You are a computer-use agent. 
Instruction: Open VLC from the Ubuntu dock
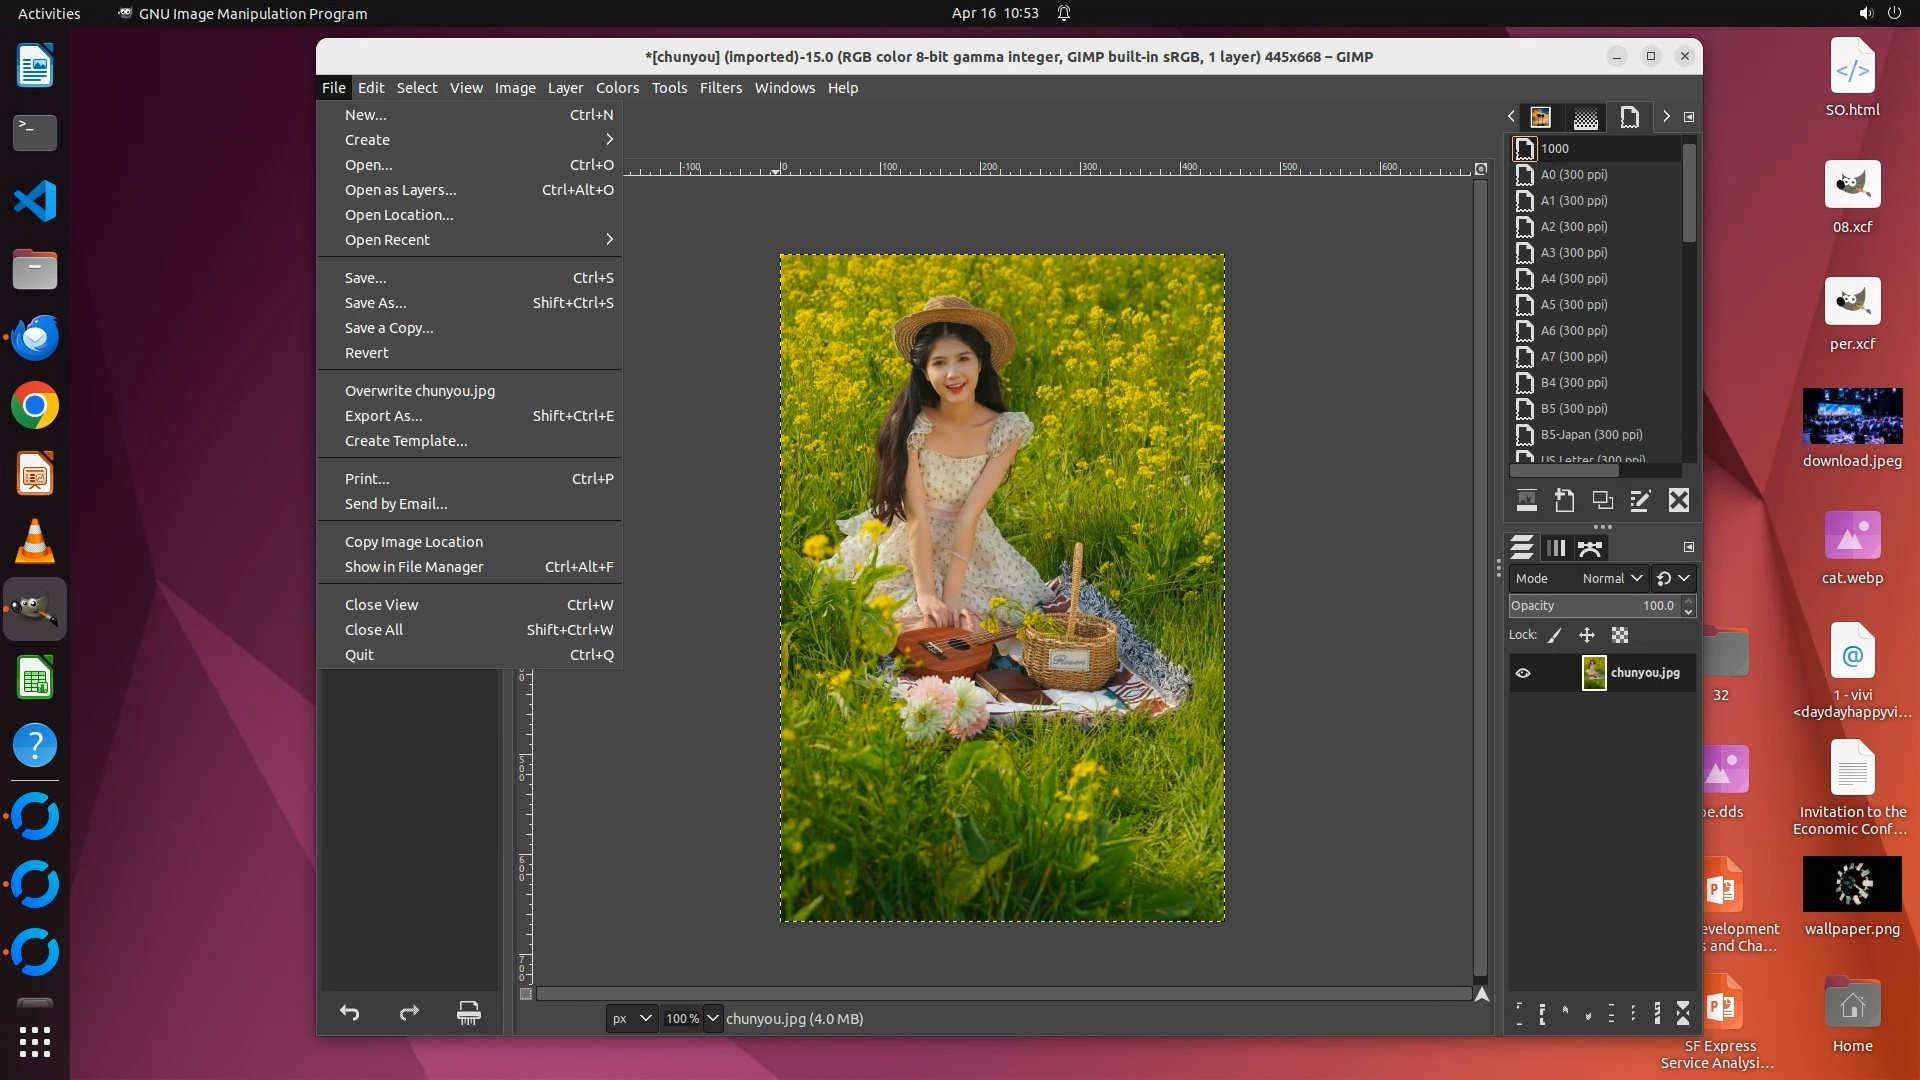35,542
